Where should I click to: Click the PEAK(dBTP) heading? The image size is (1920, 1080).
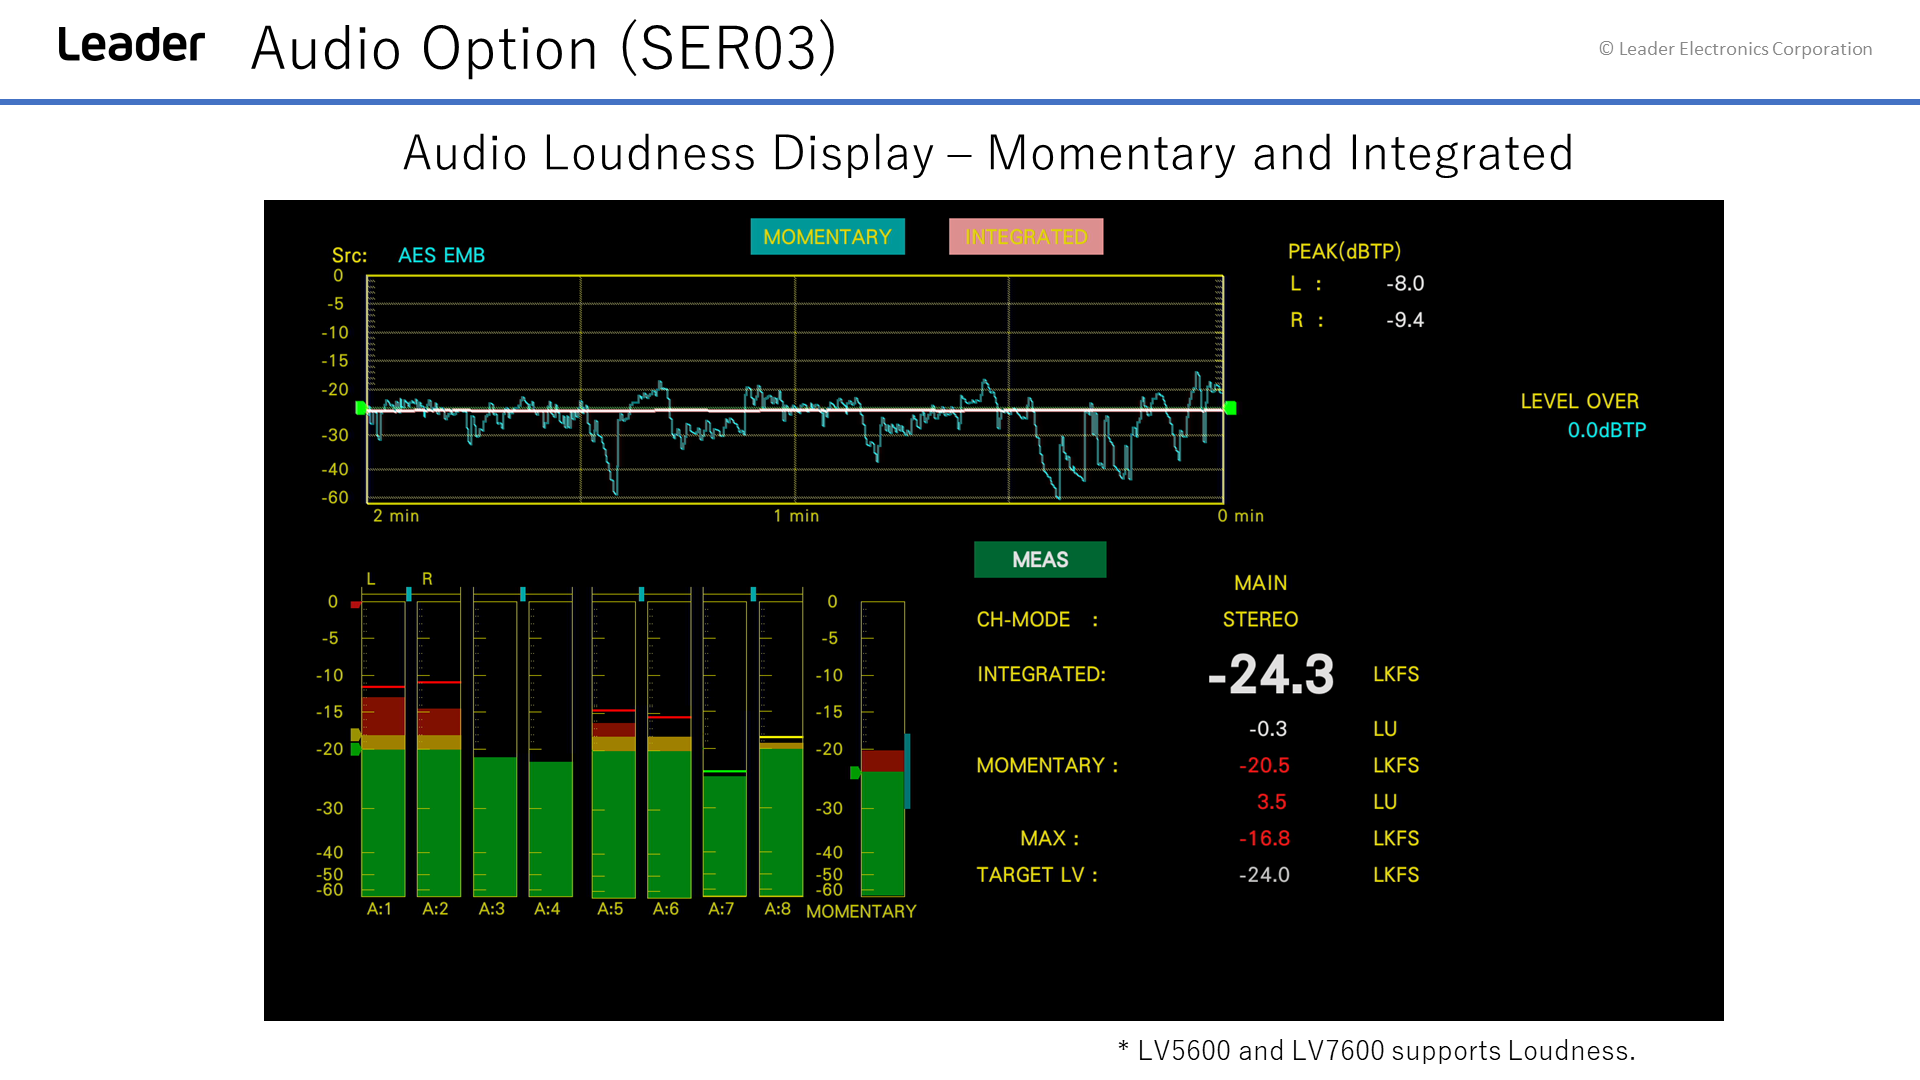click(x=1344, y=251)
